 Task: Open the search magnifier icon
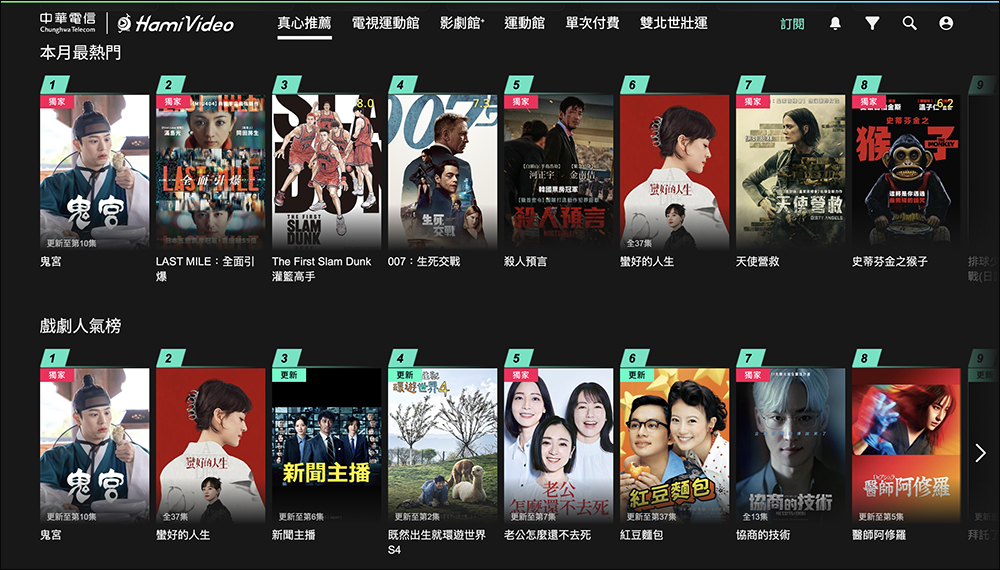(x=909, y=24)
